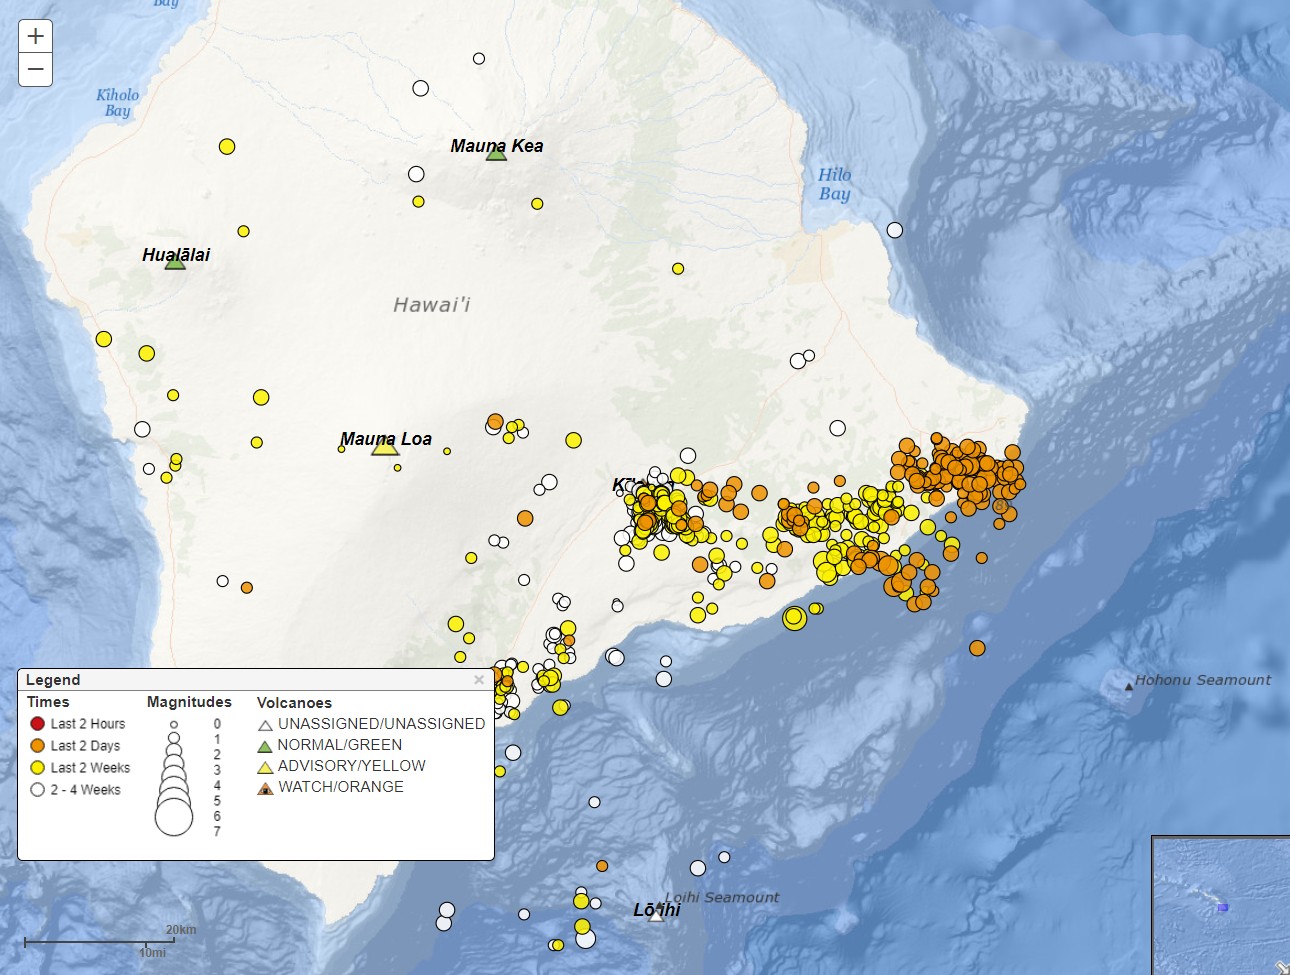
Task: Click the Magnitudes heading in legend
Action: tap(189, 702)
